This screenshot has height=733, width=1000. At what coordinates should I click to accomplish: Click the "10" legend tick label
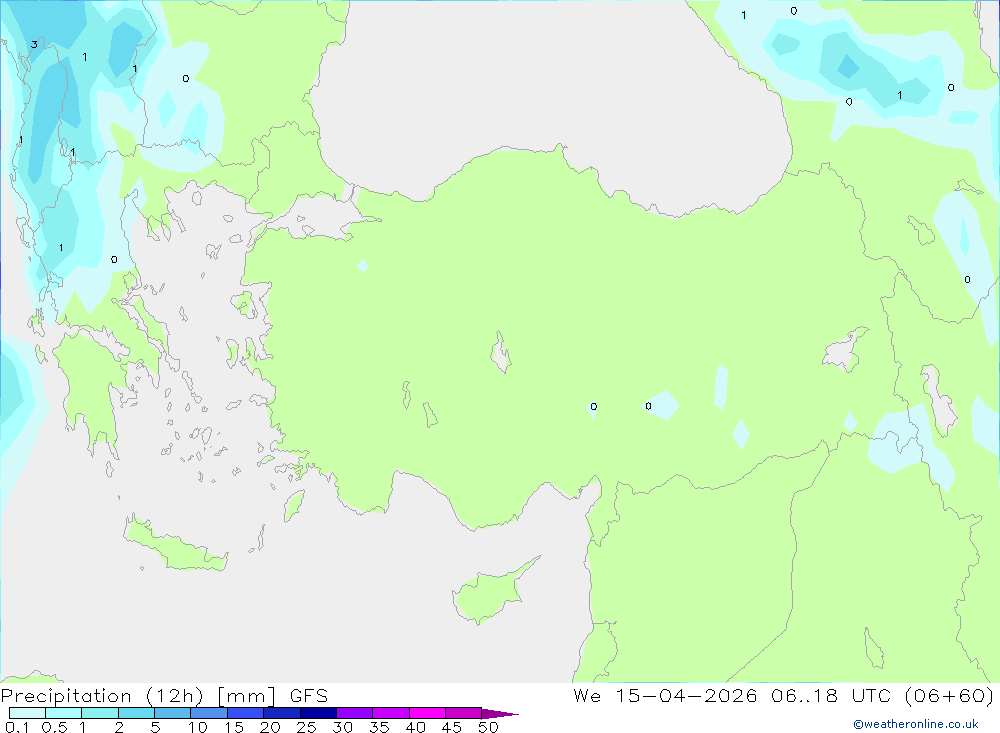(x=197, y=727)
